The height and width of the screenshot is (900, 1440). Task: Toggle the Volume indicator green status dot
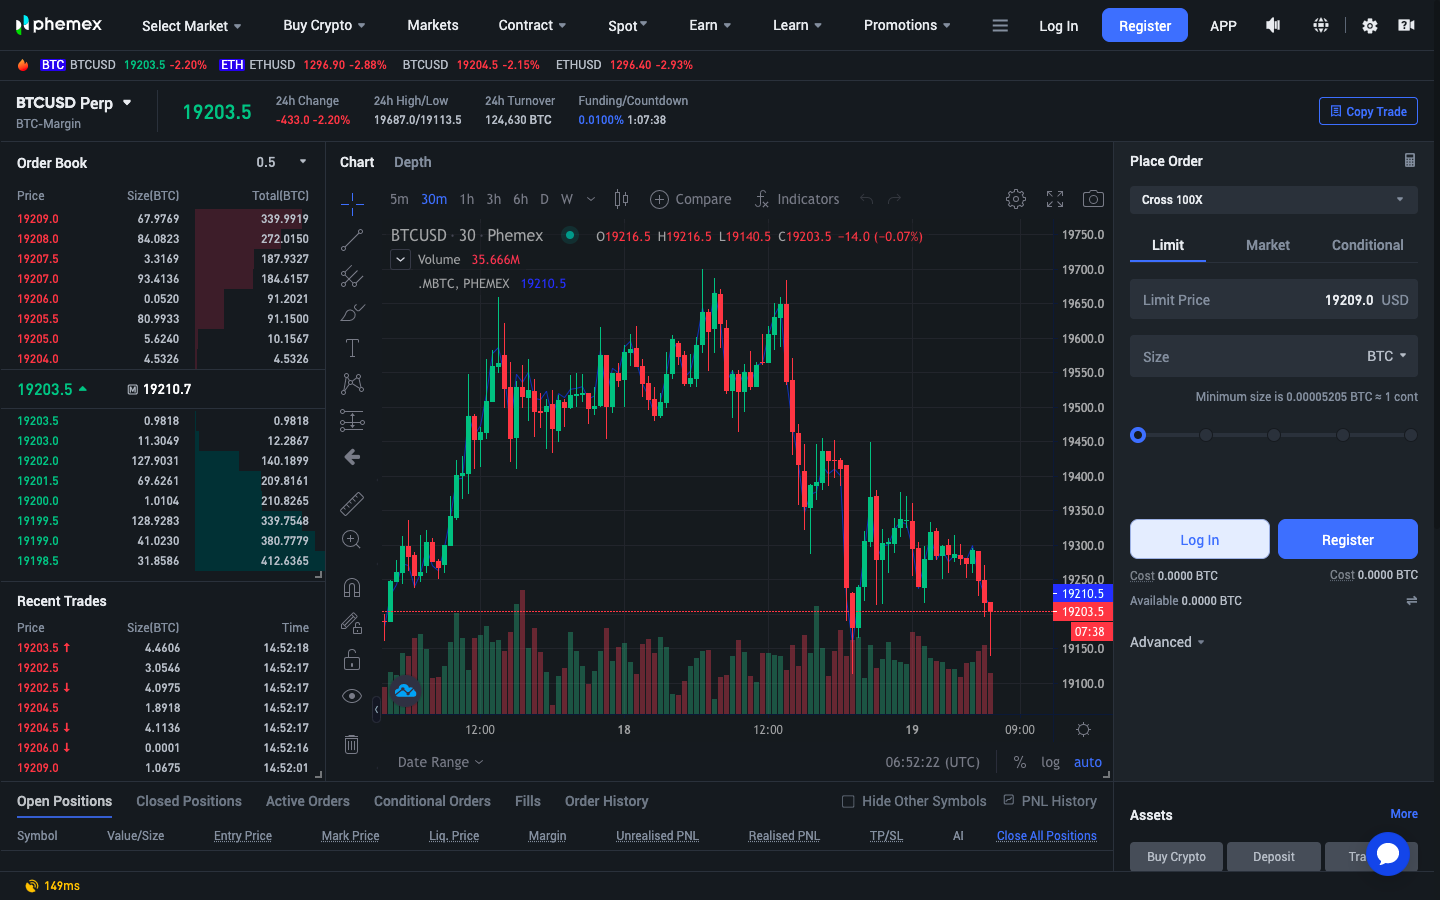[x=570, y=235]
